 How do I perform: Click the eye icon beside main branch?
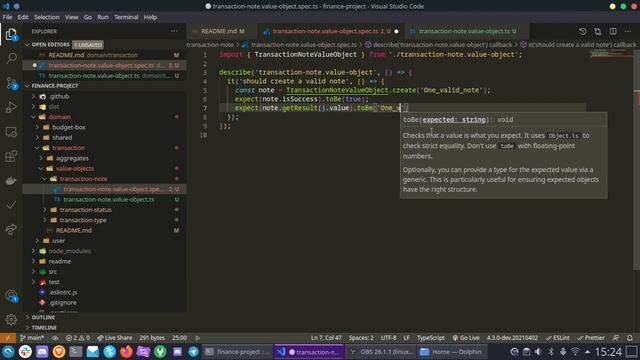[x=55, y=338]
